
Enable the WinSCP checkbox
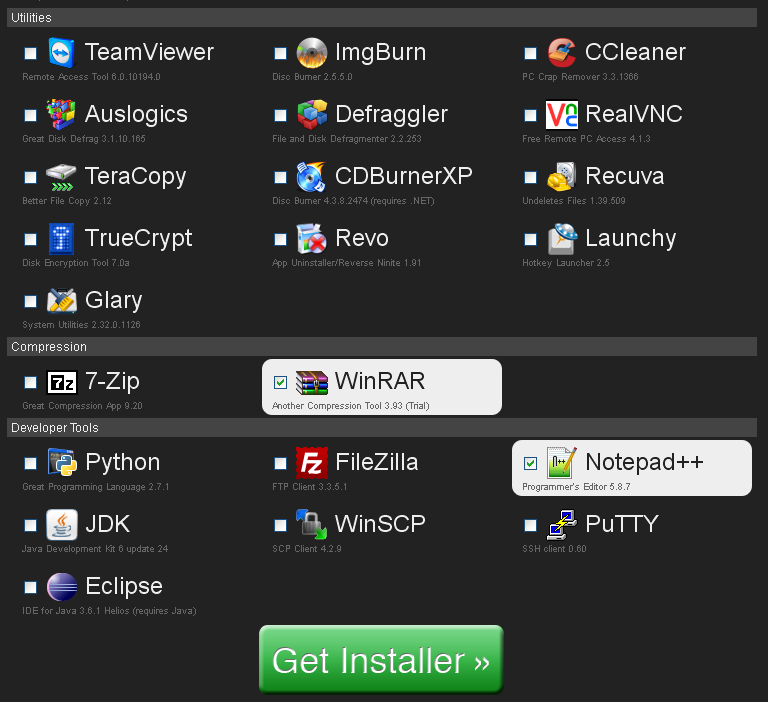(280, 525)
